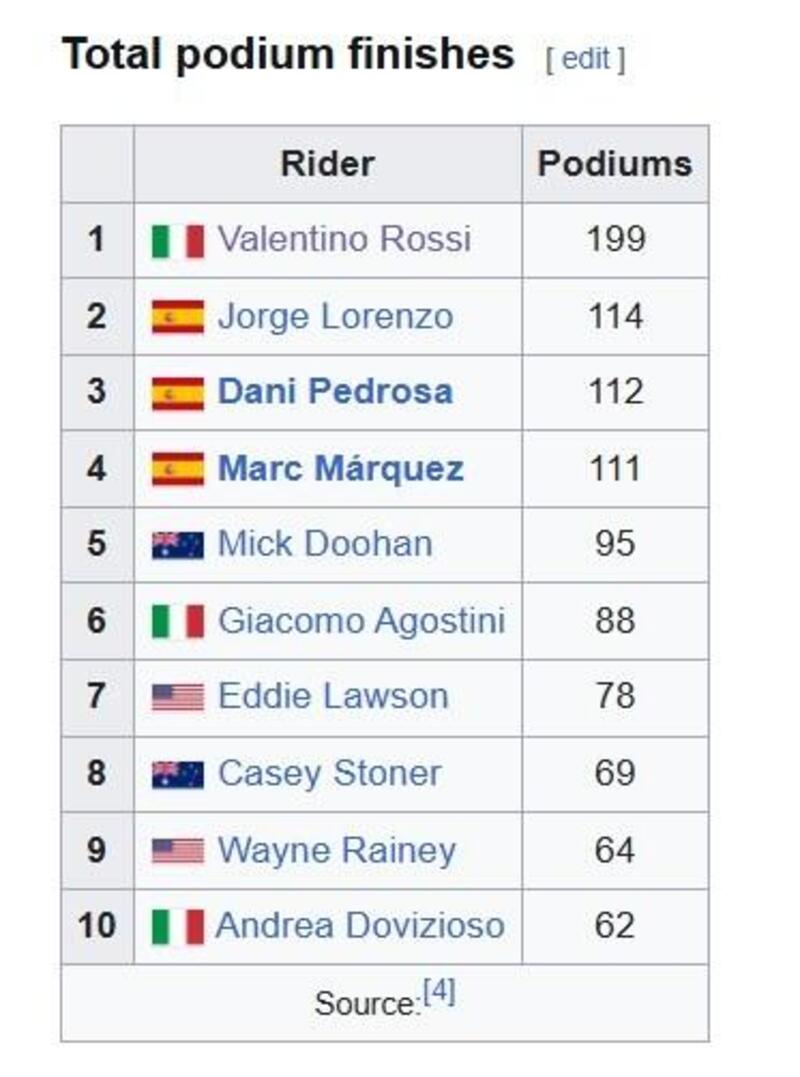Viewport: 800px width, 1077px height.
Task: Click the Australia flag beside Mick Doohan
Action: point(177,545)
